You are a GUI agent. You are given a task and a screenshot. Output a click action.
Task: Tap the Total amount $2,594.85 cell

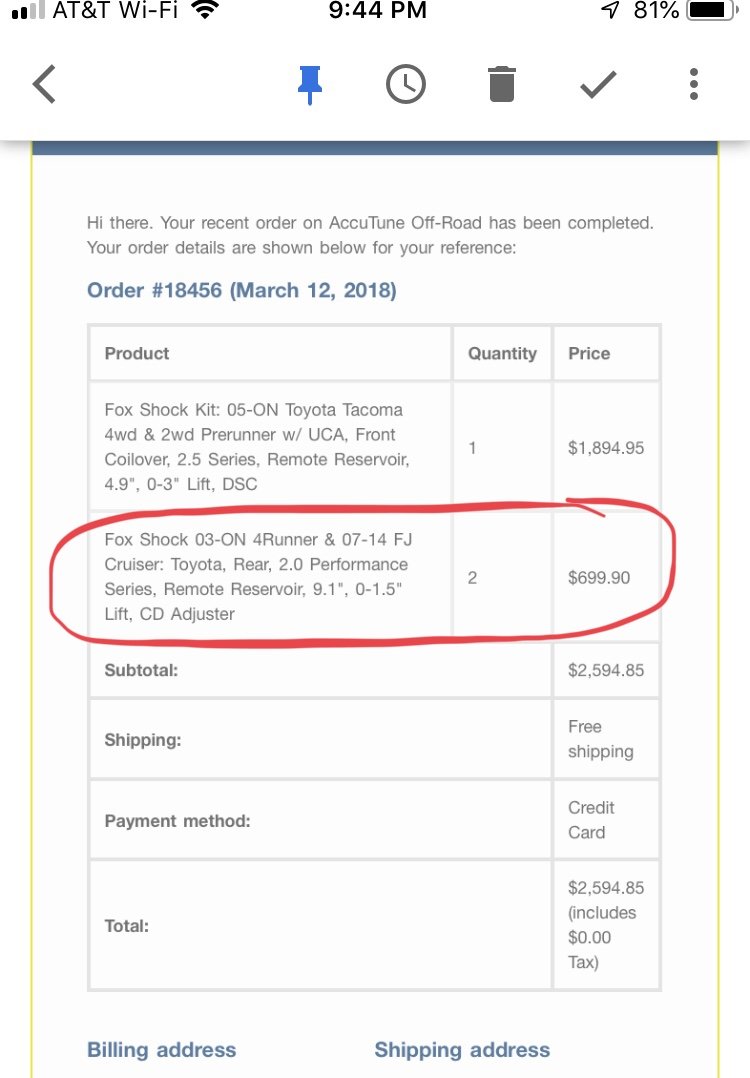pyautogui.click(x=606, y=925)
